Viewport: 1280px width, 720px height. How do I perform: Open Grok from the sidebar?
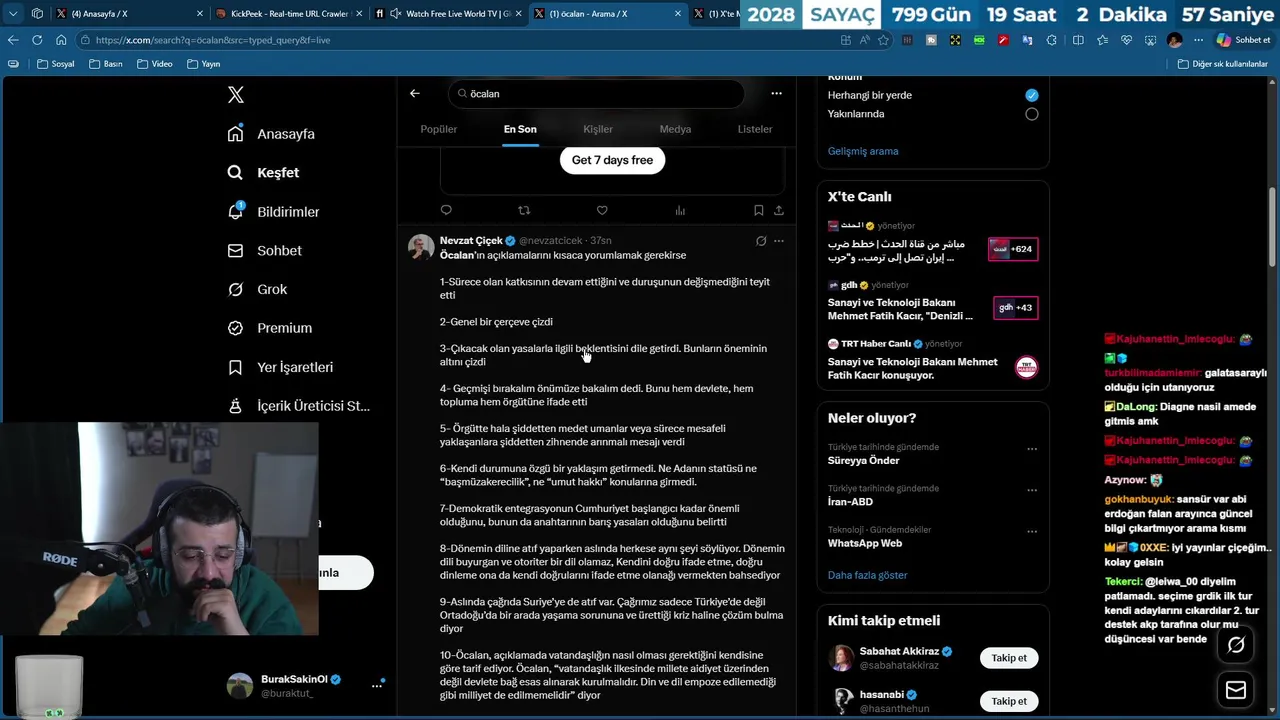click(257, 289)
